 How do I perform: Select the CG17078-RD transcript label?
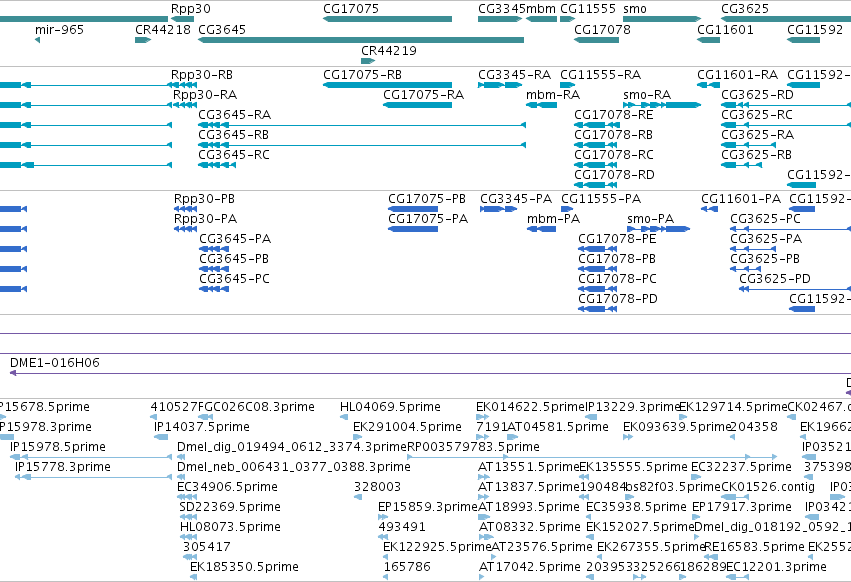point(614,175)
